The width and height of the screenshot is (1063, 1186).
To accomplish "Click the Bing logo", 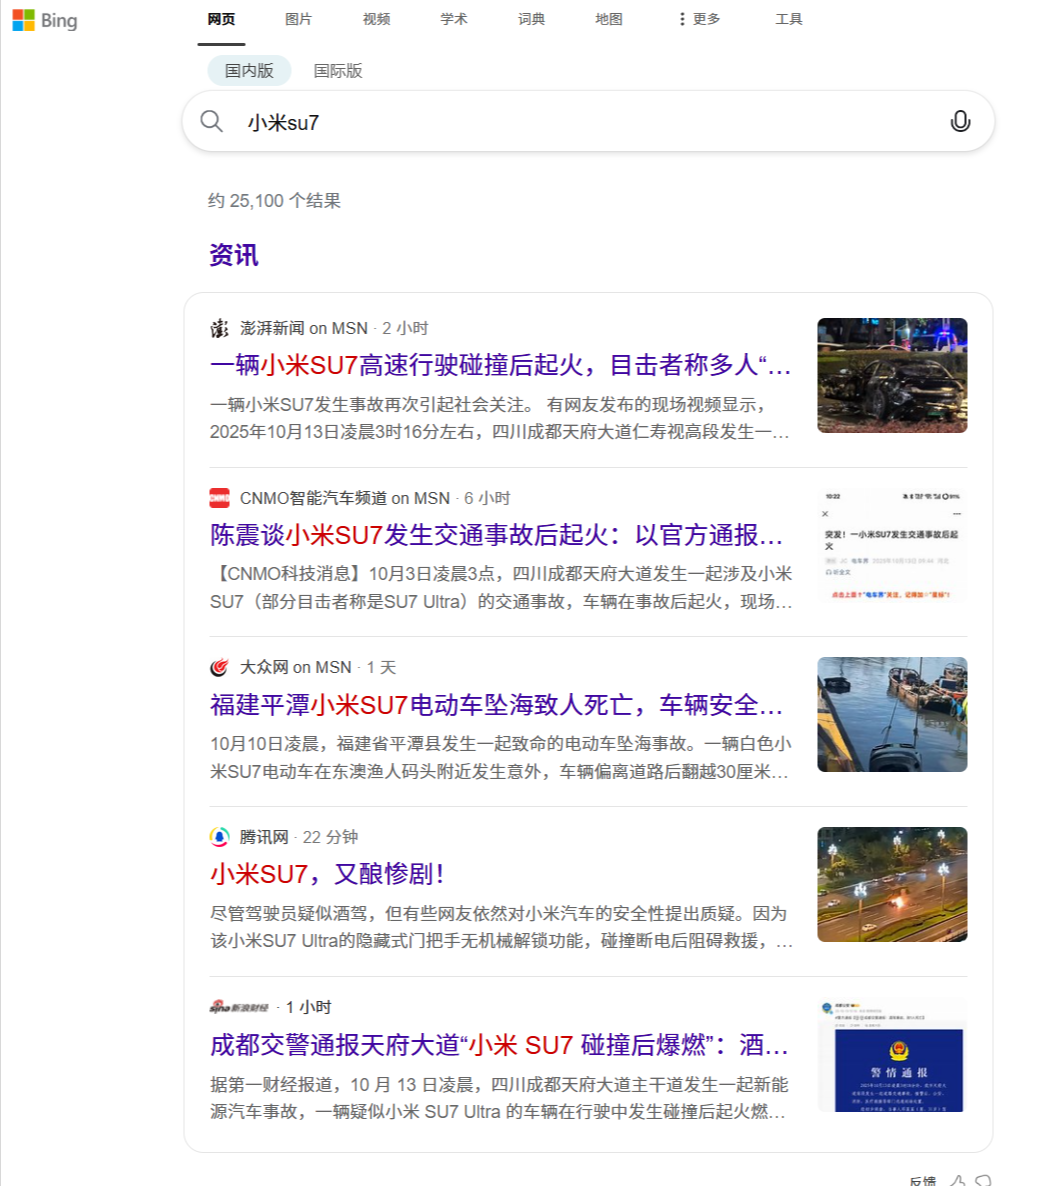I will [45, 21].
